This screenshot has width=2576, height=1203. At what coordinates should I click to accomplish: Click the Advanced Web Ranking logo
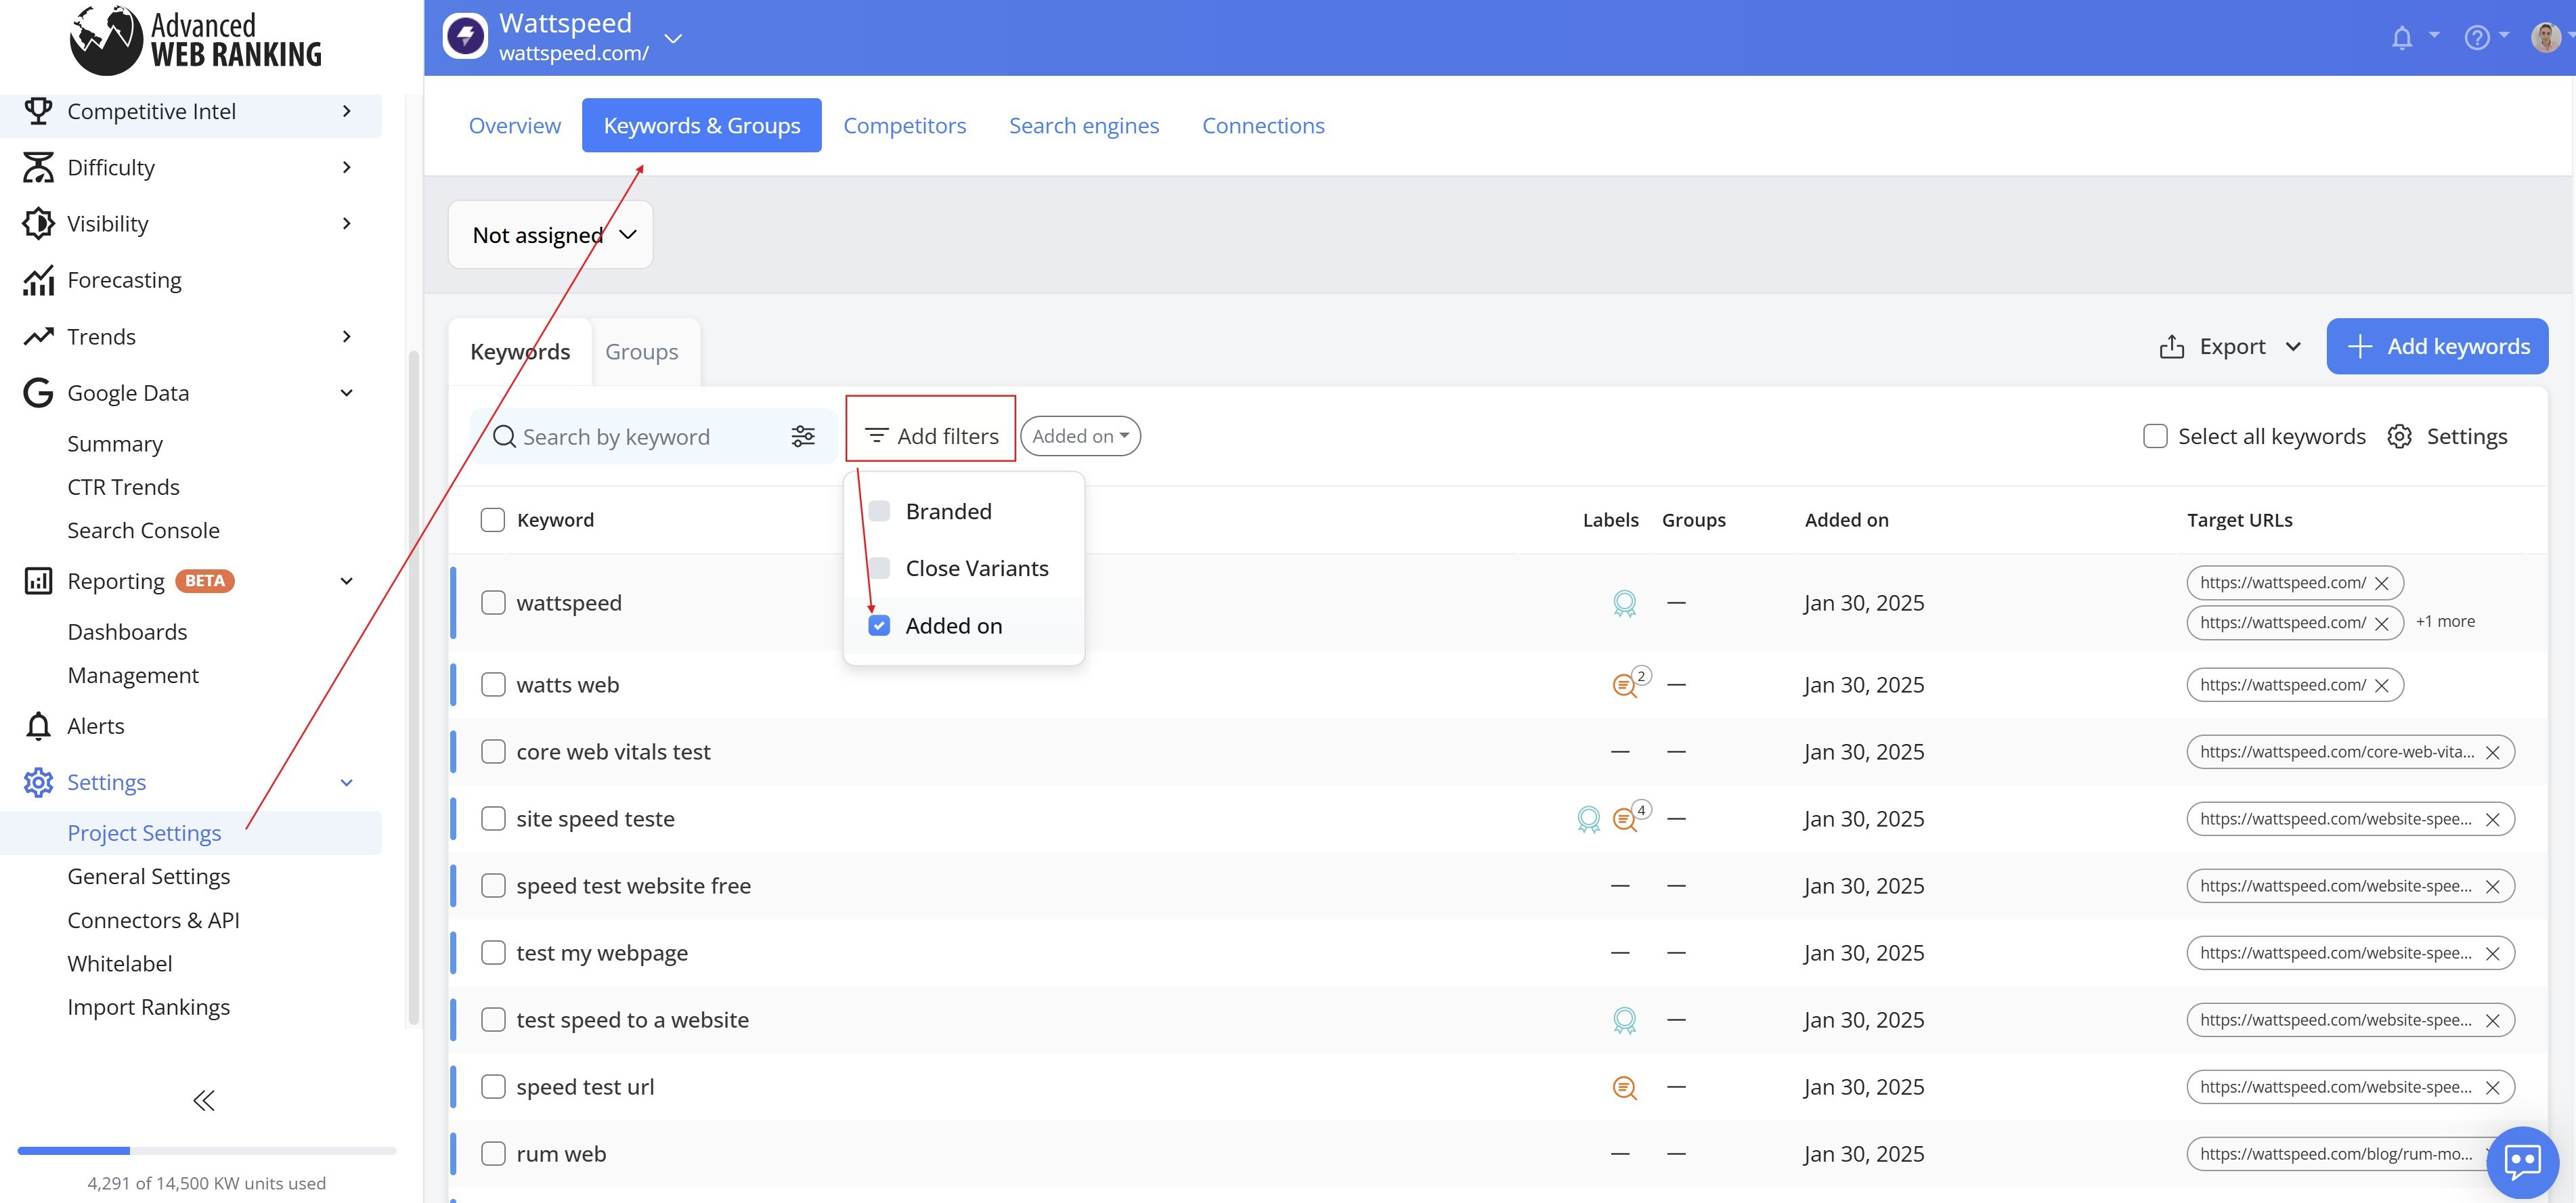click(196, 40)
